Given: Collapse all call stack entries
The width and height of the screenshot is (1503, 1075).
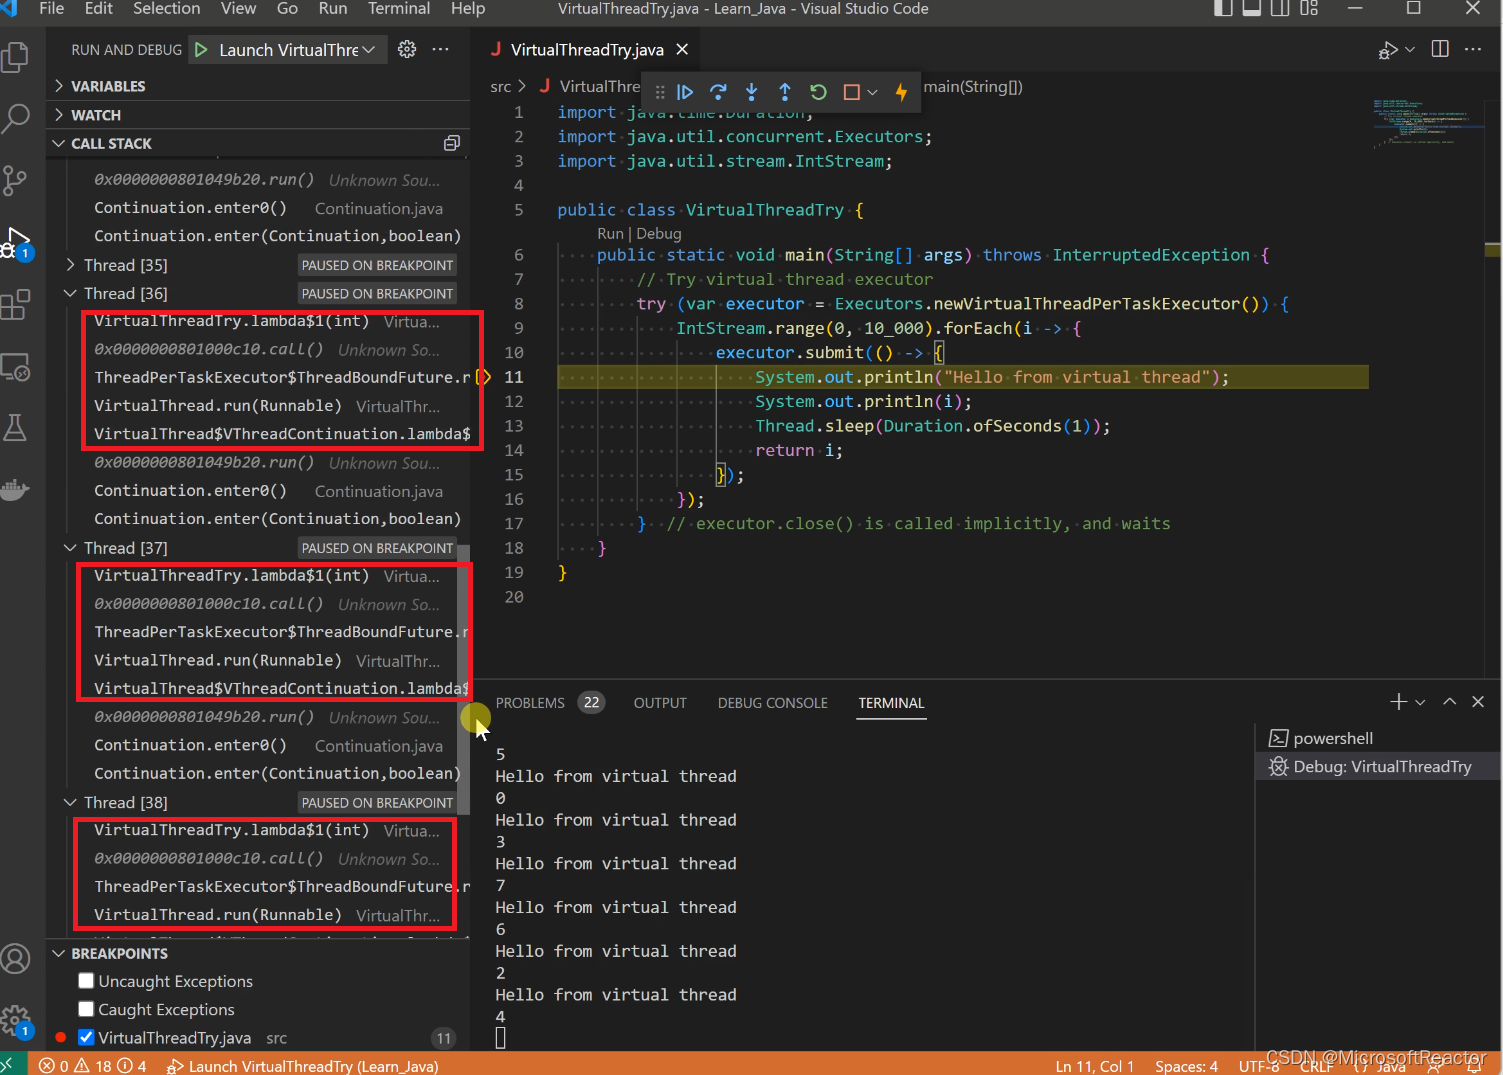Looking at the screenshot, I should click(452, 143).
